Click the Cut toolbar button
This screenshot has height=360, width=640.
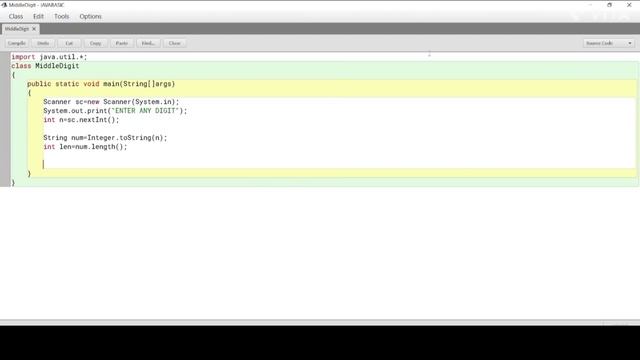coord(69,43)
